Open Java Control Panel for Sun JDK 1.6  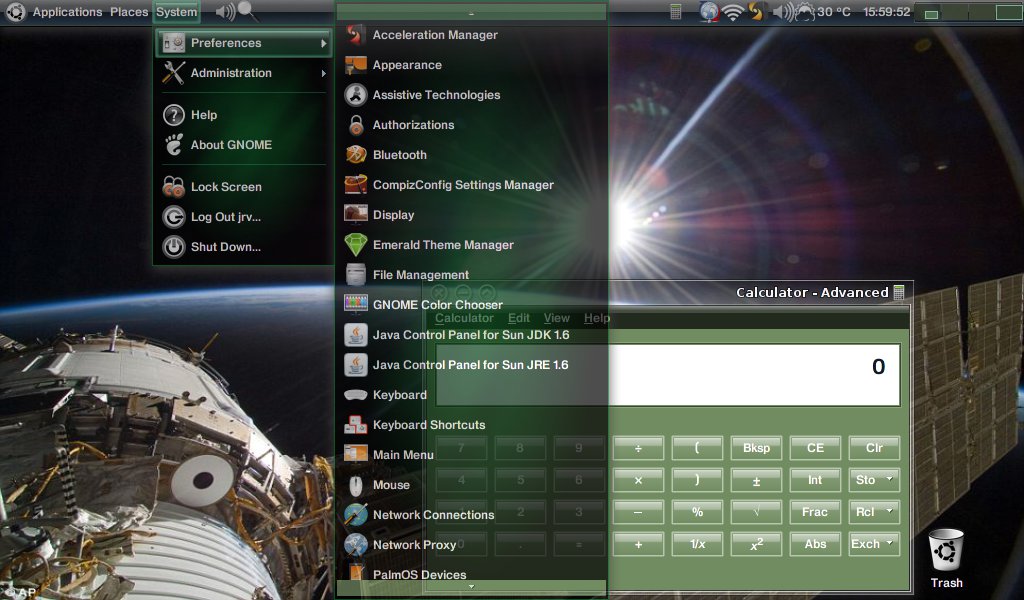[472, 335]
